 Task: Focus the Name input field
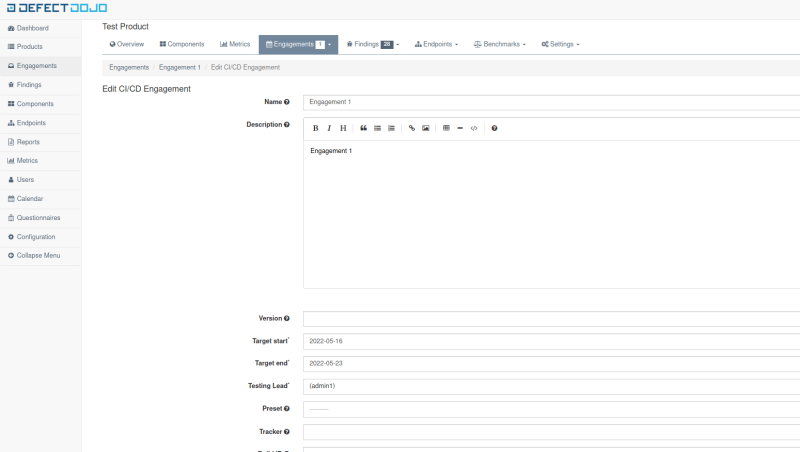coord(552,102)
